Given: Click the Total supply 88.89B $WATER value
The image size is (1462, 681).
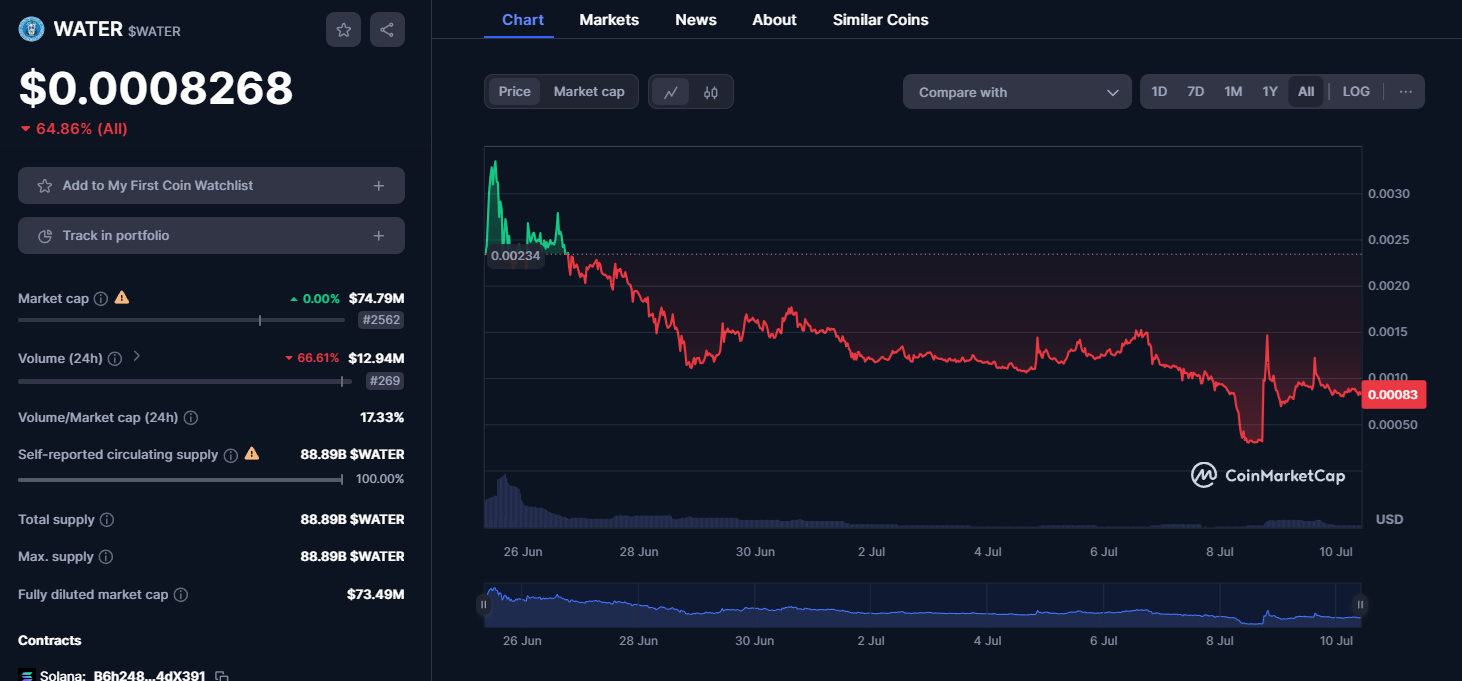Looking at the screenshot, I should [353, 520].
